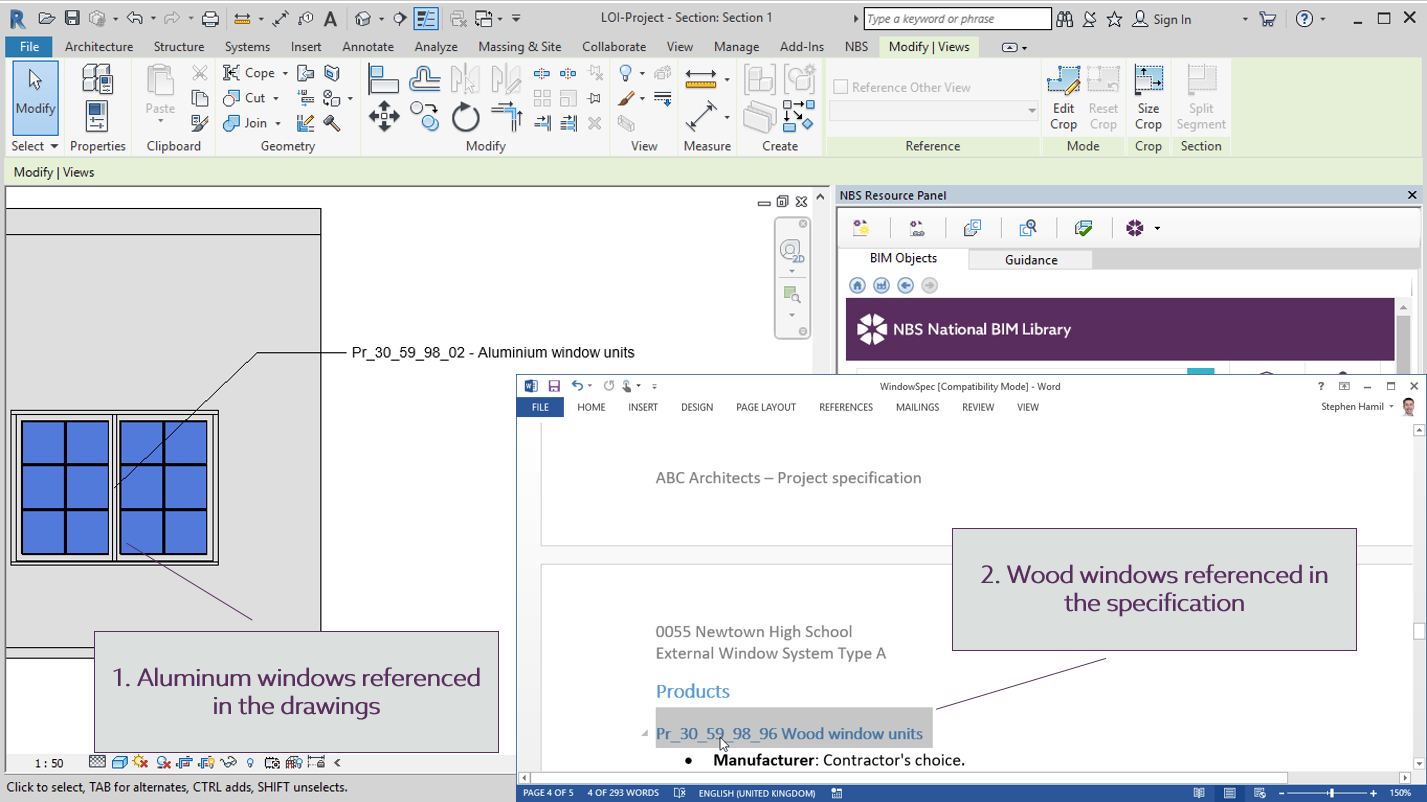This screenshot has height=802, width=1427.
Task: Expand the NBS logo toolbar dropdown
Action: pyautogui.click(x=1157, y=228)
